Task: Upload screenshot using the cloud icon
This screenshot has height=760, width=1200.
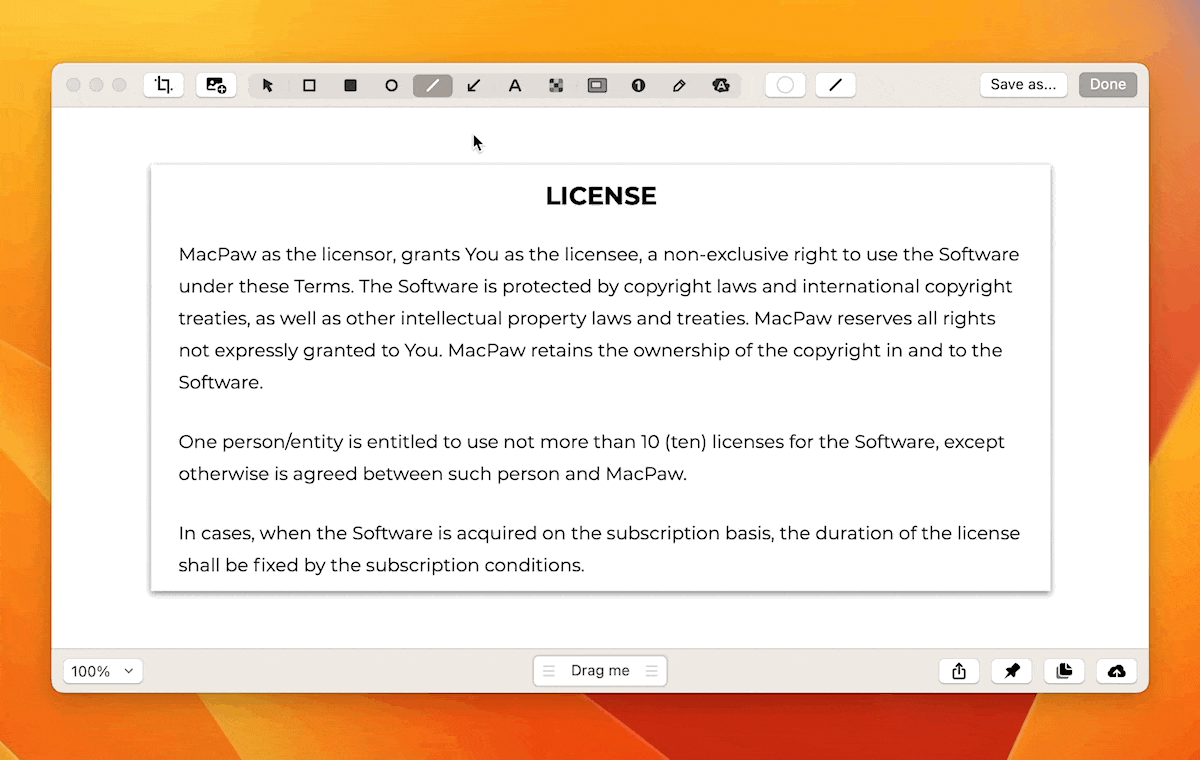Action: [x=1117, y=671]
